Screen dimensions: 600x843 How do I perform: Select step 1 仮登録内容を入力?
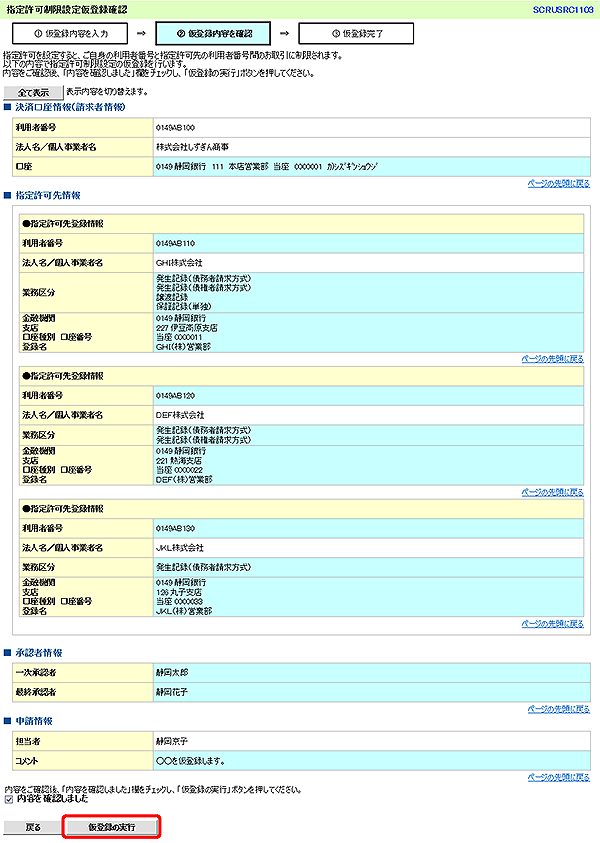point(70,33)
